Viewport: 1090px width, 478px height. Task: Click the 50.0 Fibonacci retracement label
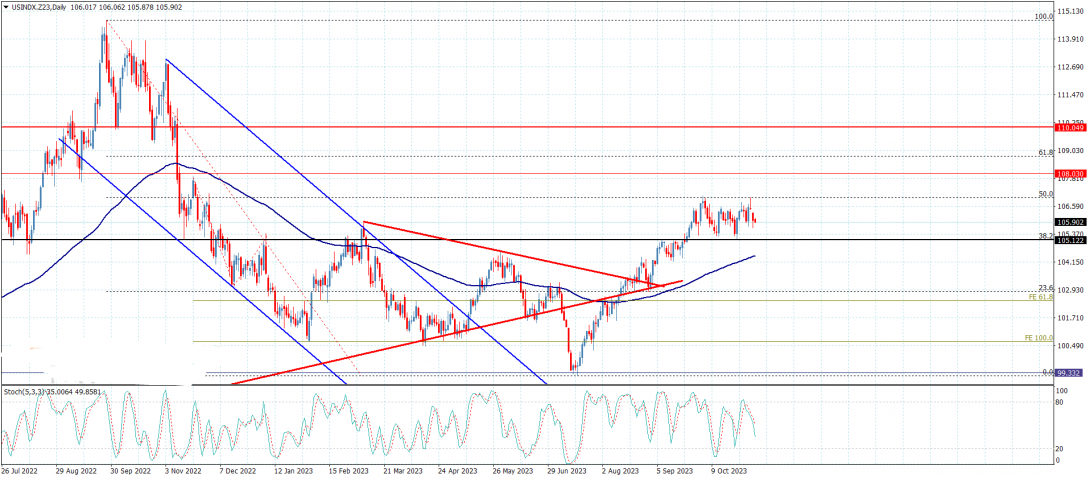[x=1046, y=194]
